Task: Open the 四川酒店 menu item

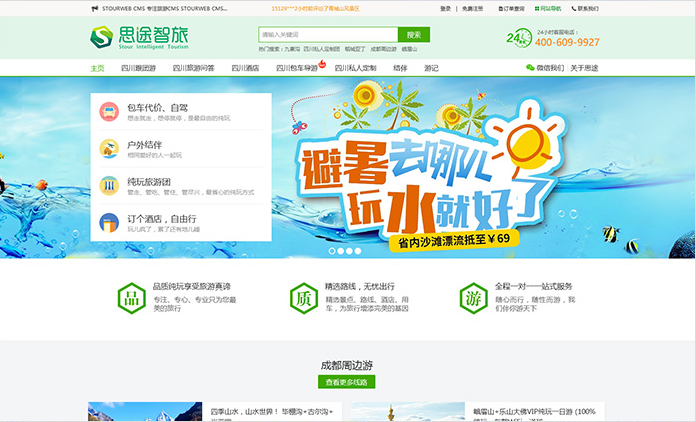Action: (x=245, y=68)
